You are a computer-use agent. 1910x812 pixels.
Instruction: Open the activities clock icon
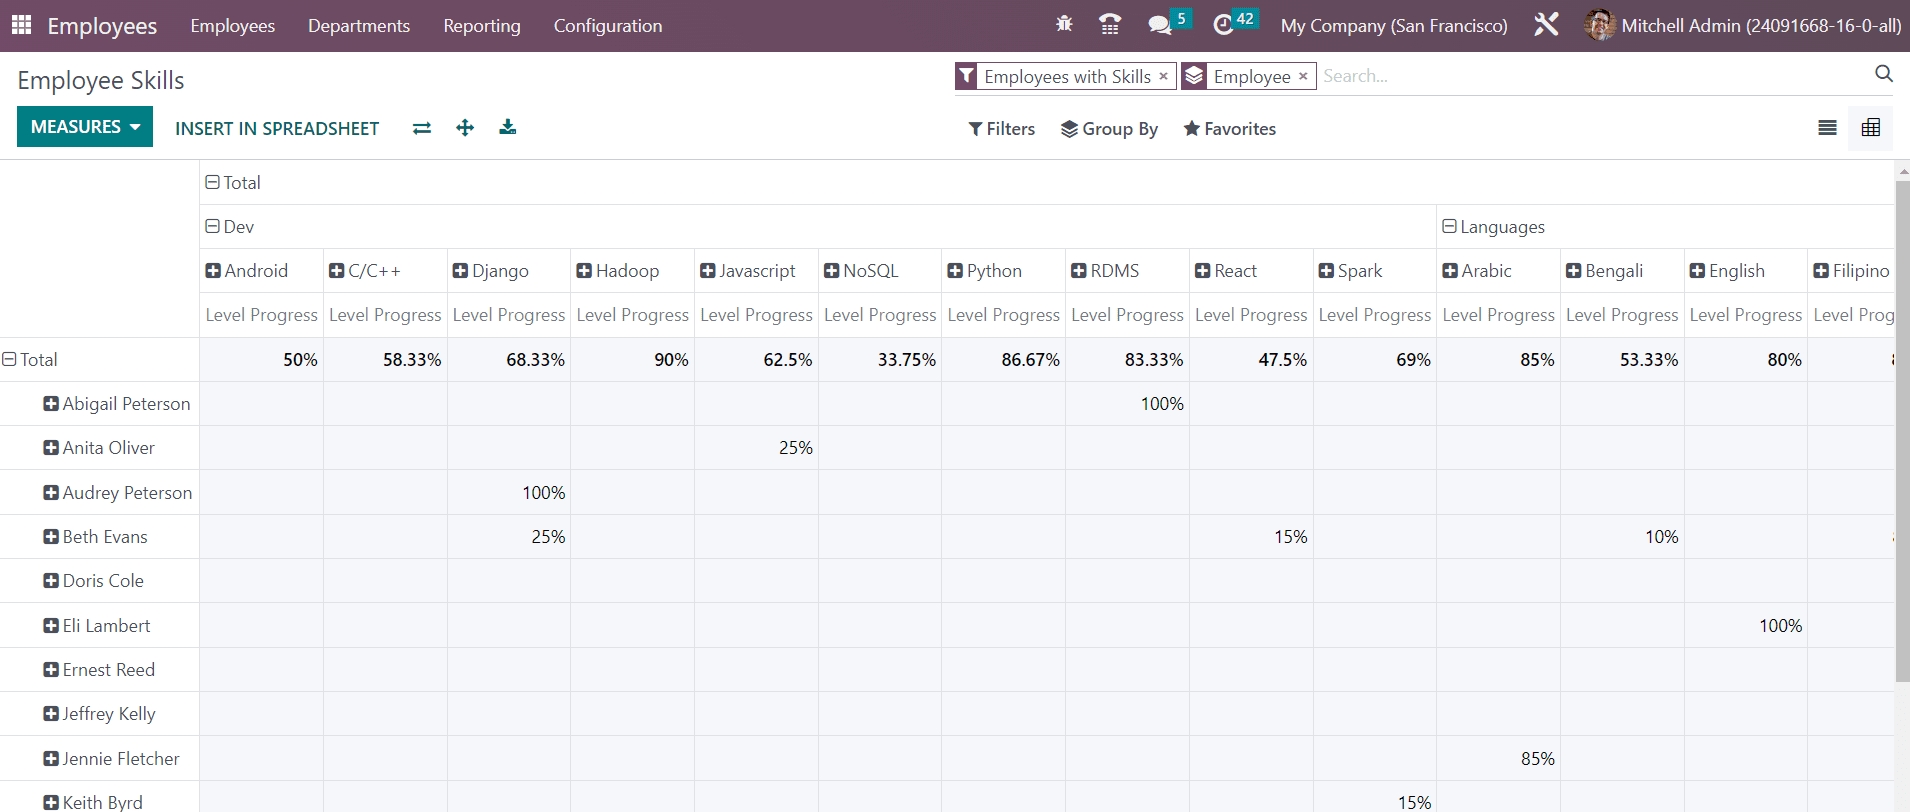(1223, 25)
